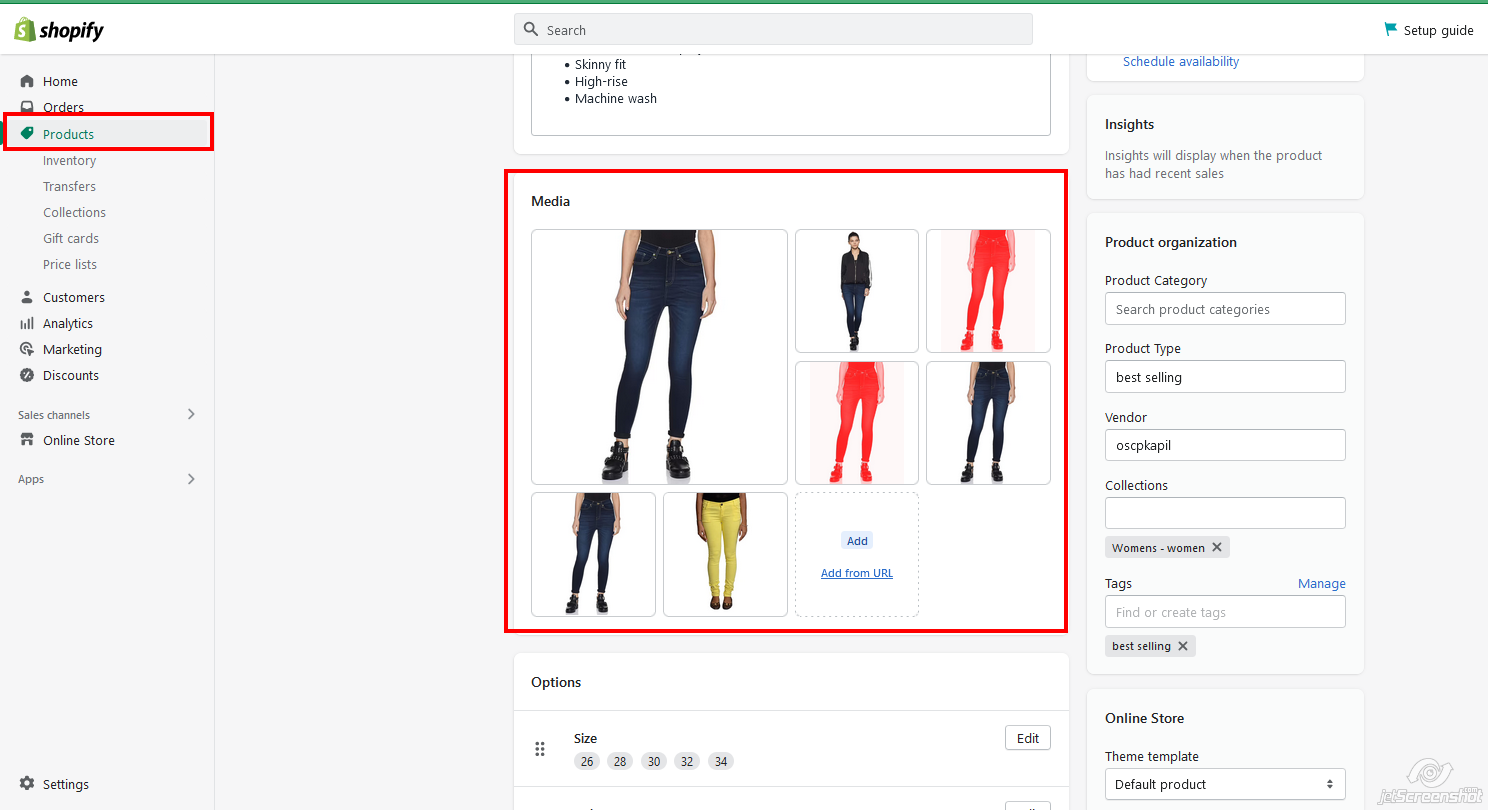Viewport: 1488px width, 810px height.
Task: Click the Manage tags link
Action: [1322, 583]
